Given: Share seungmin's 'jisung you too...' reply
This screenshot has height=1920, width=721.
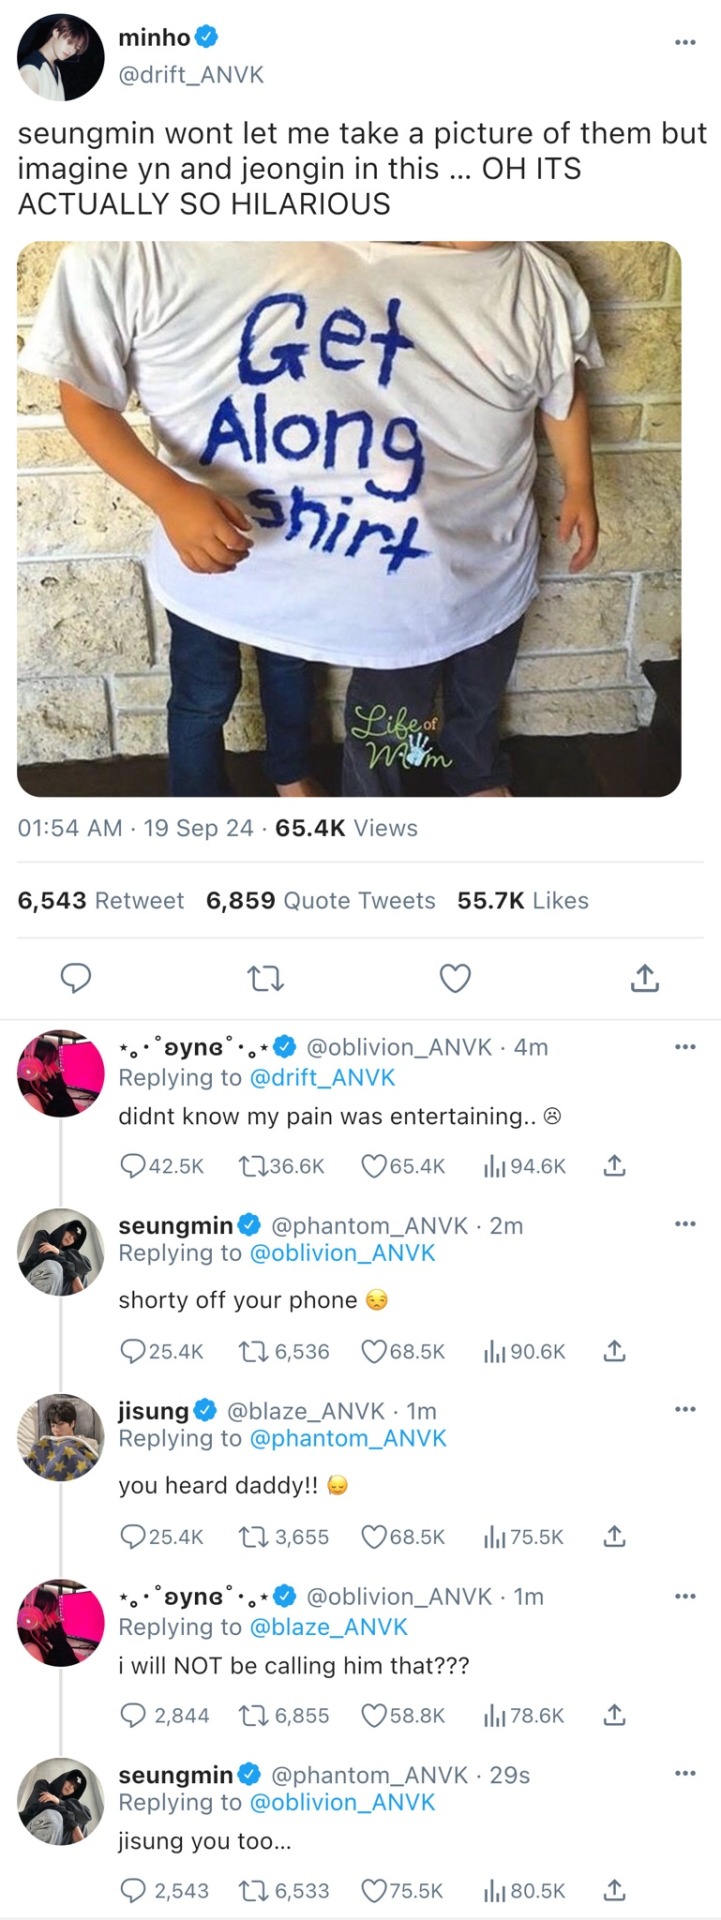Looking at the screenshot, I should click(615, 1891).
